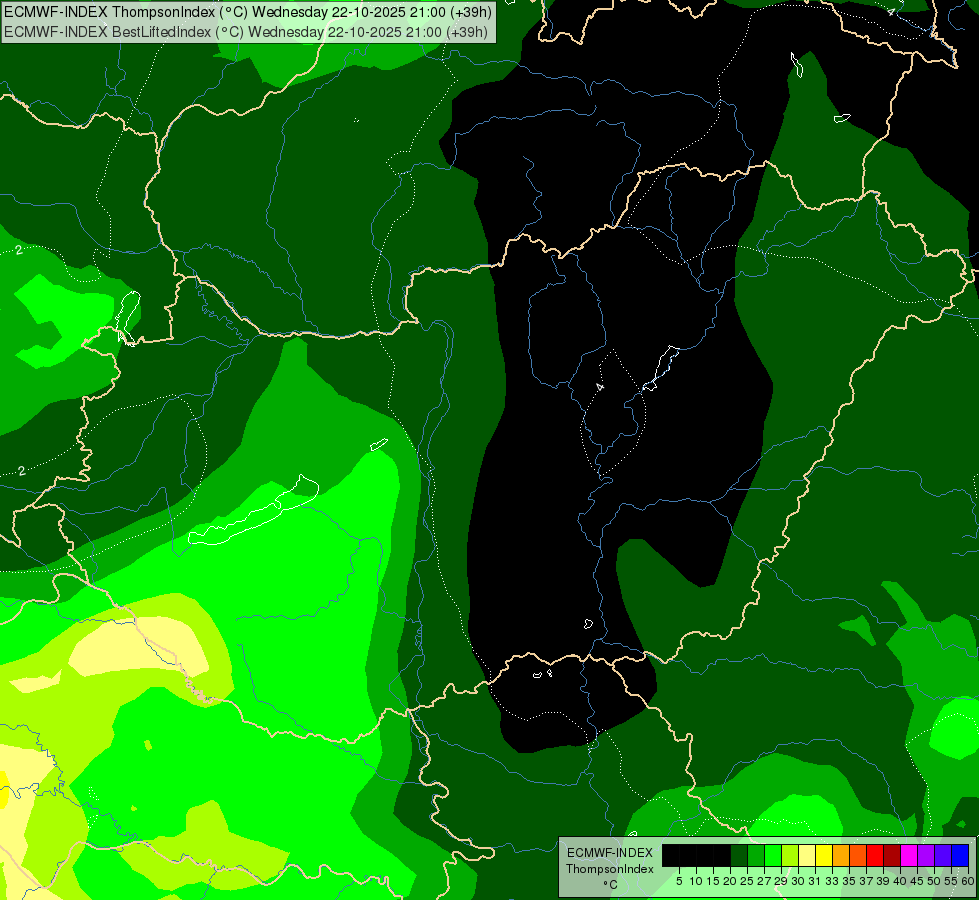Viewport: 979px width, 900px height.
Task: Select the pale yellow 30-31 legend swatch
Action: [807, 855]
